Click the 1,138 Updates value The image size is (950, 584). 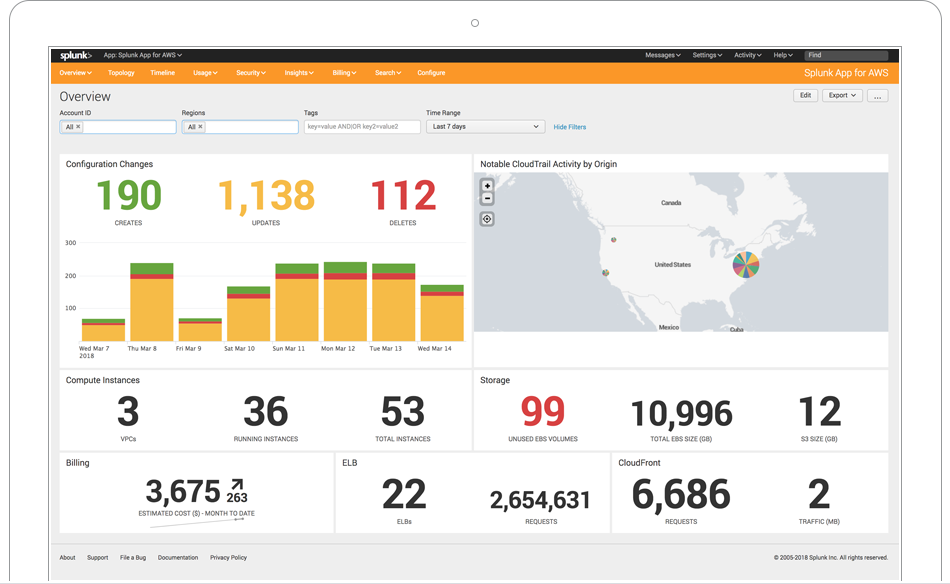[x=266, y=196]
